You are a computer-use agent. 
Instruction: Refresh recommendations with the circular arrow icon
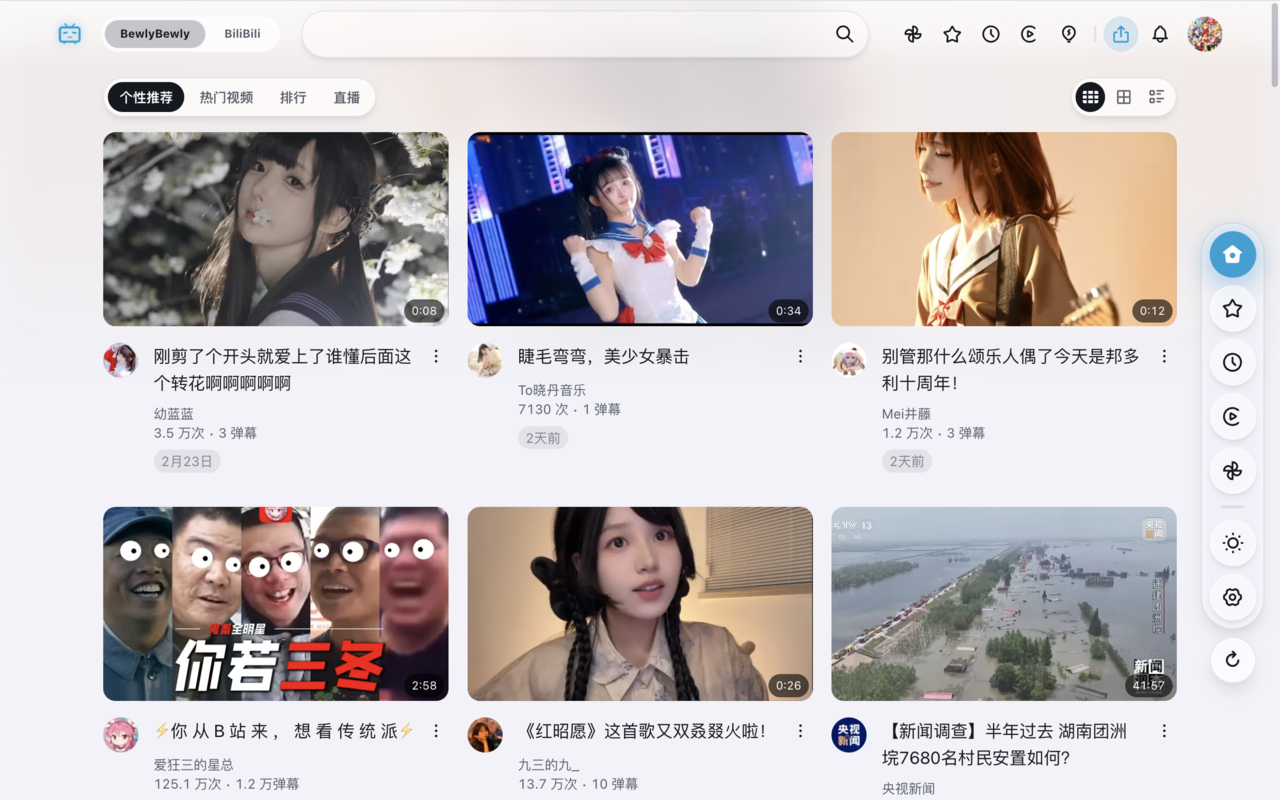1232,660
